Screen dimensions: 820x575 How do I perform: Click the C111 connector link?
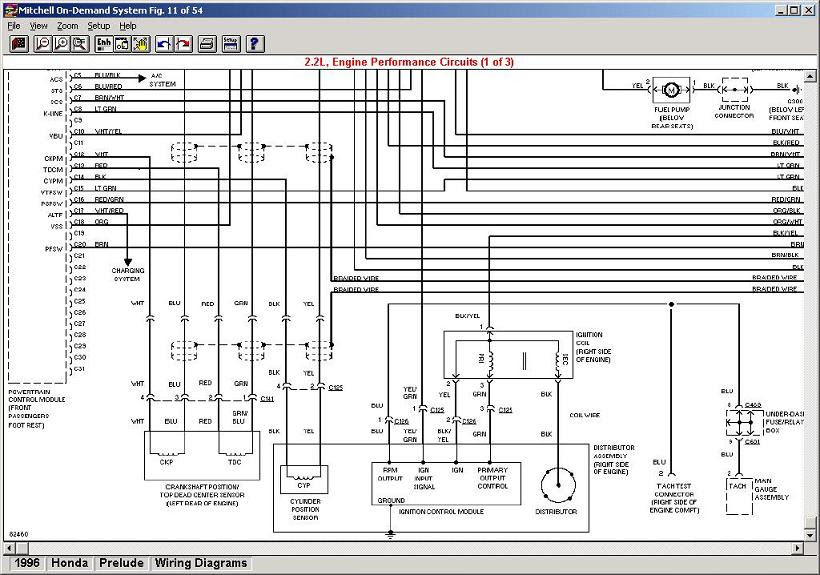267,399
